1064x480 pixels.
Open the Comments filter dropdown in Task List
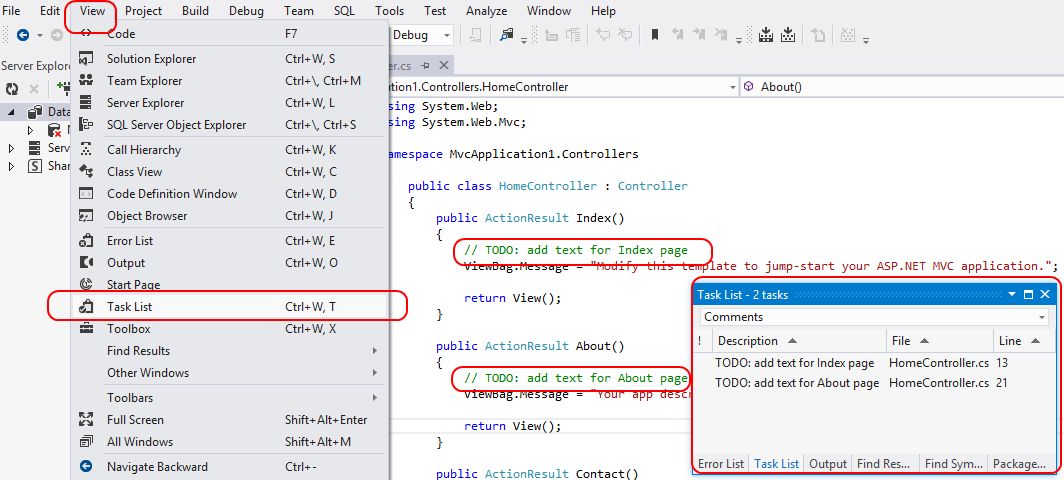1042,317
